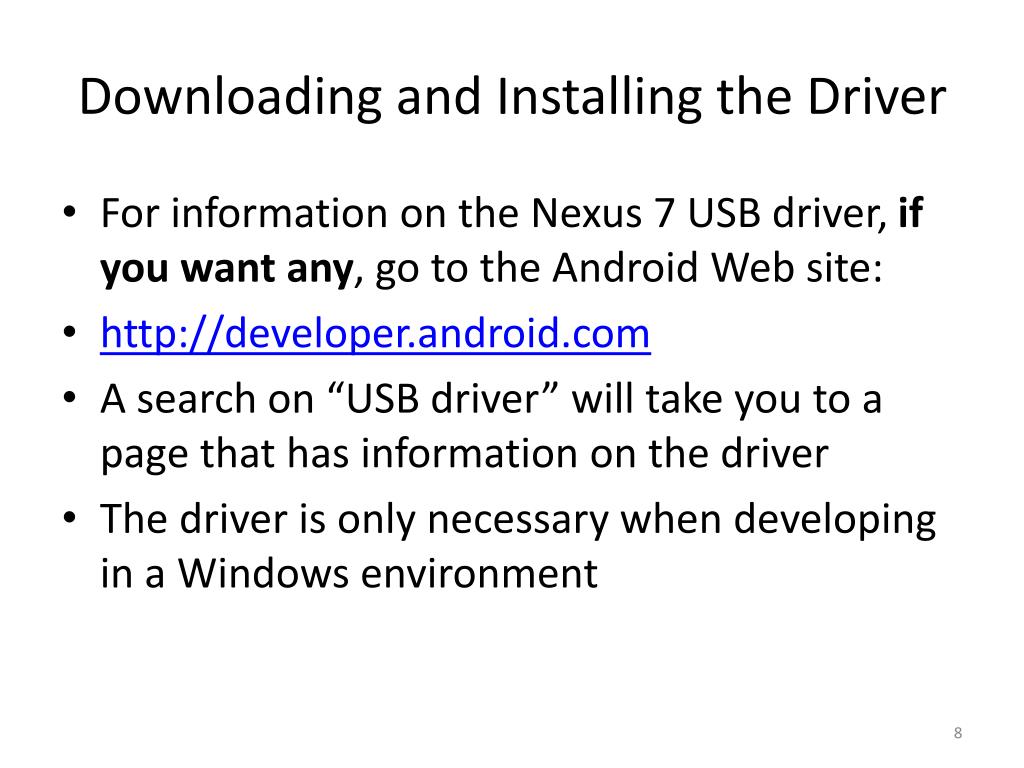Image resolution: width=1024 pixels, height=768 pixels.
Task: Click the word "Downloading" in the title
Action: 230,98
